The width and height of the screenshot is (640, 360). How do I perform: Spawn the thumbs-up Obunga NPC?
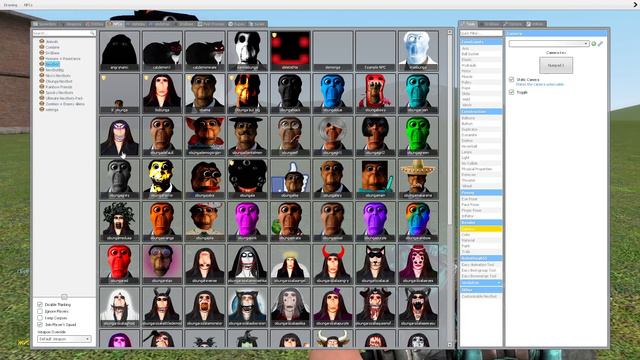(290, 179)
